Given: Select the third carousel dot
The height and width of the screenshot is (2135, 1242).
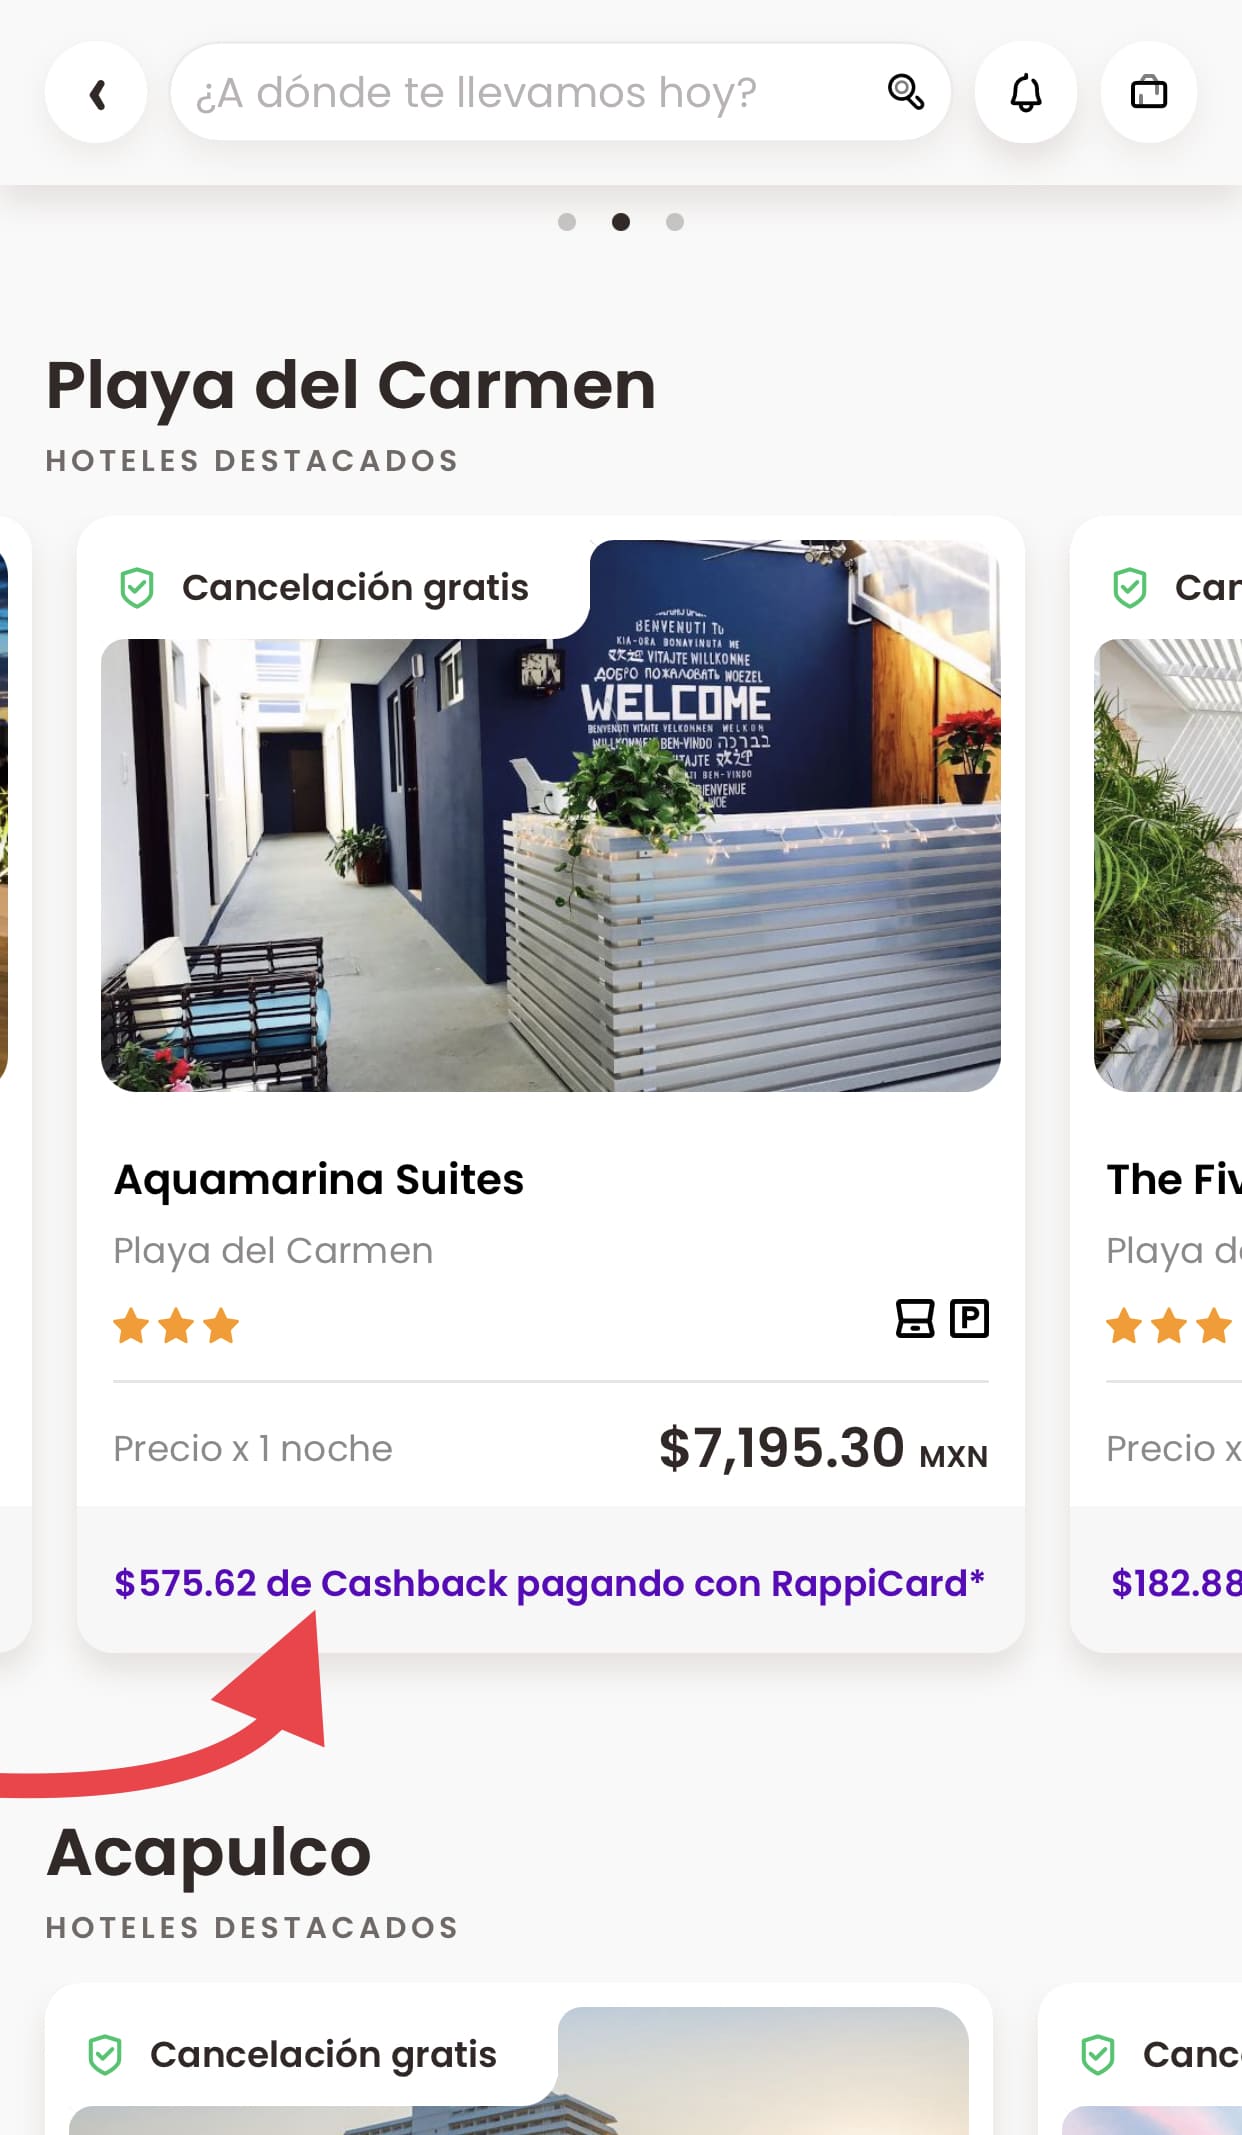Looking at the screenshot, I should [676, 222].
